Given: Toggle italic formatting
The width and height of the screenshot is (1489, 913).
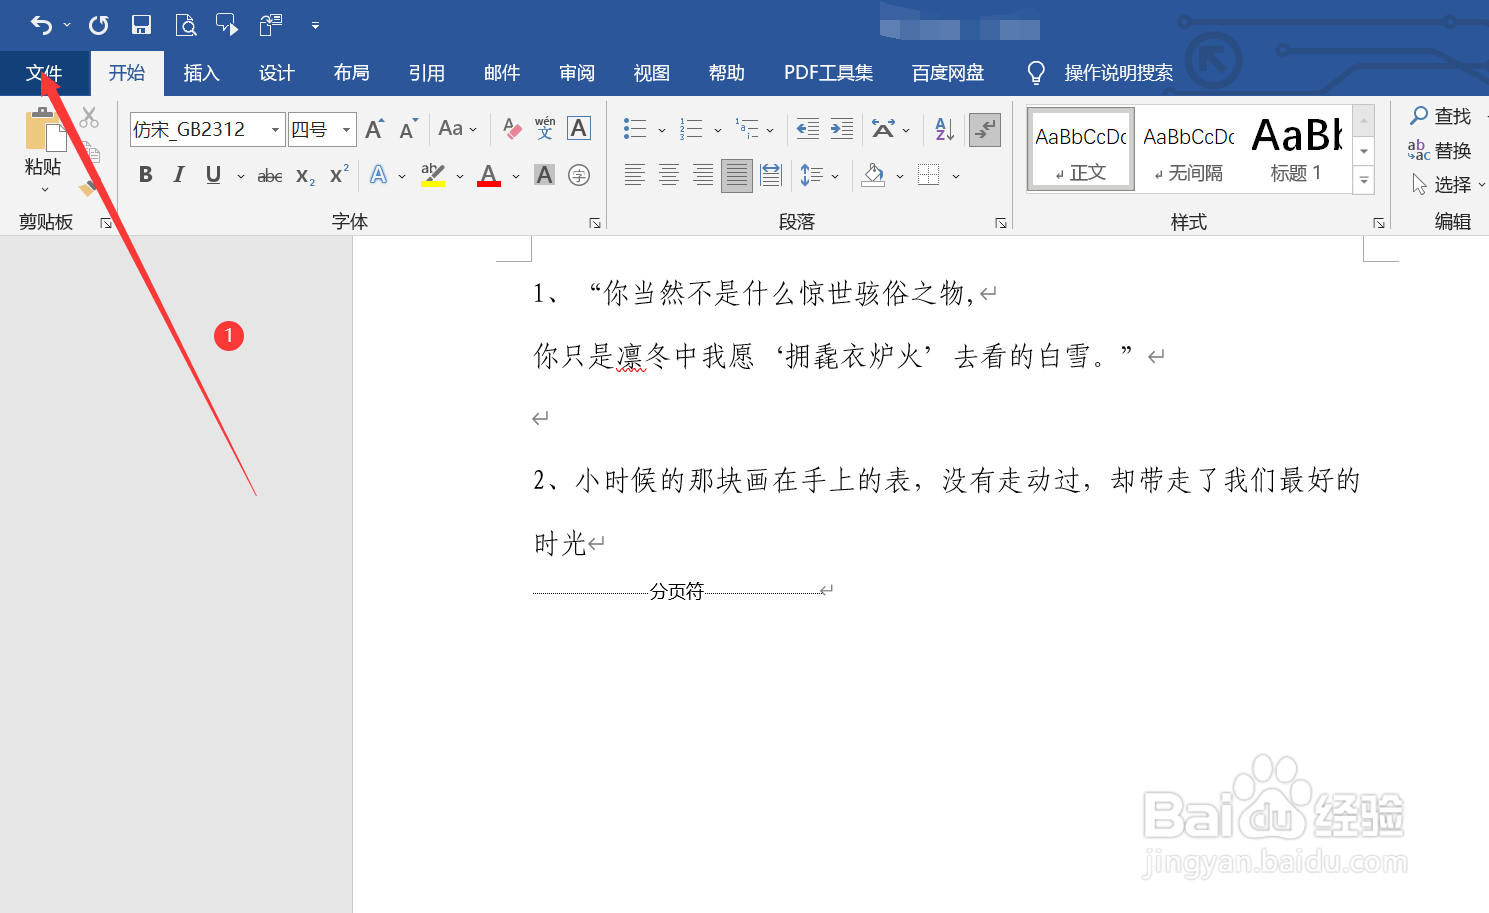Looking at the screenshot, I should (x=179, y=174).
